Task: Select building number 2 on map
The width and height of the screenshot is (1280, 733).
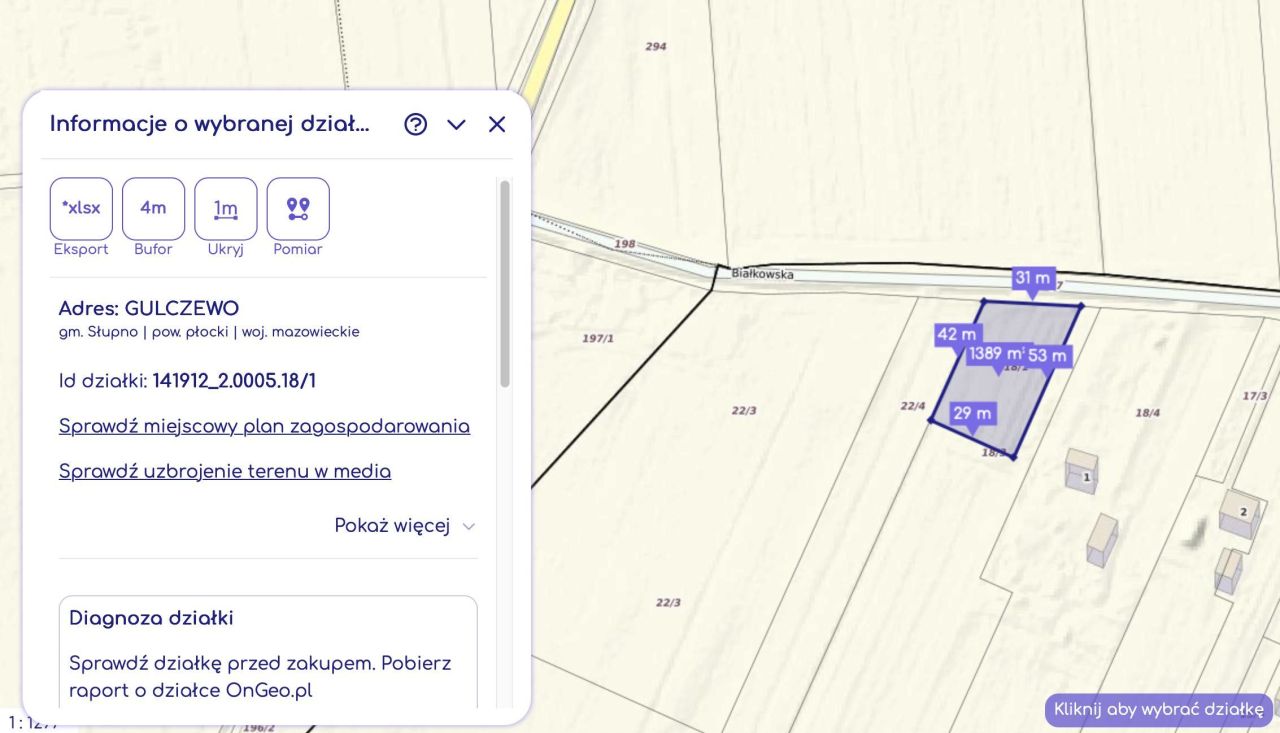Action: click(1236, 513)
